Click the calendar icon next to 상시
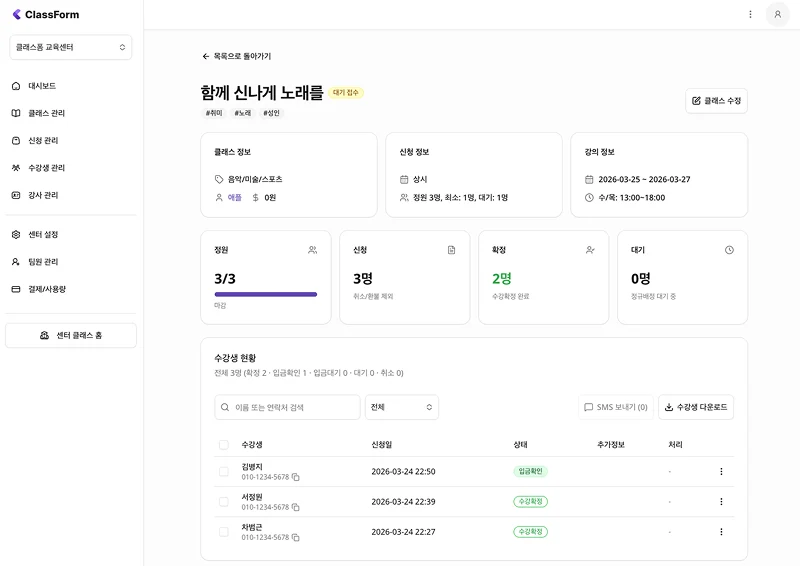 [404, 179]
